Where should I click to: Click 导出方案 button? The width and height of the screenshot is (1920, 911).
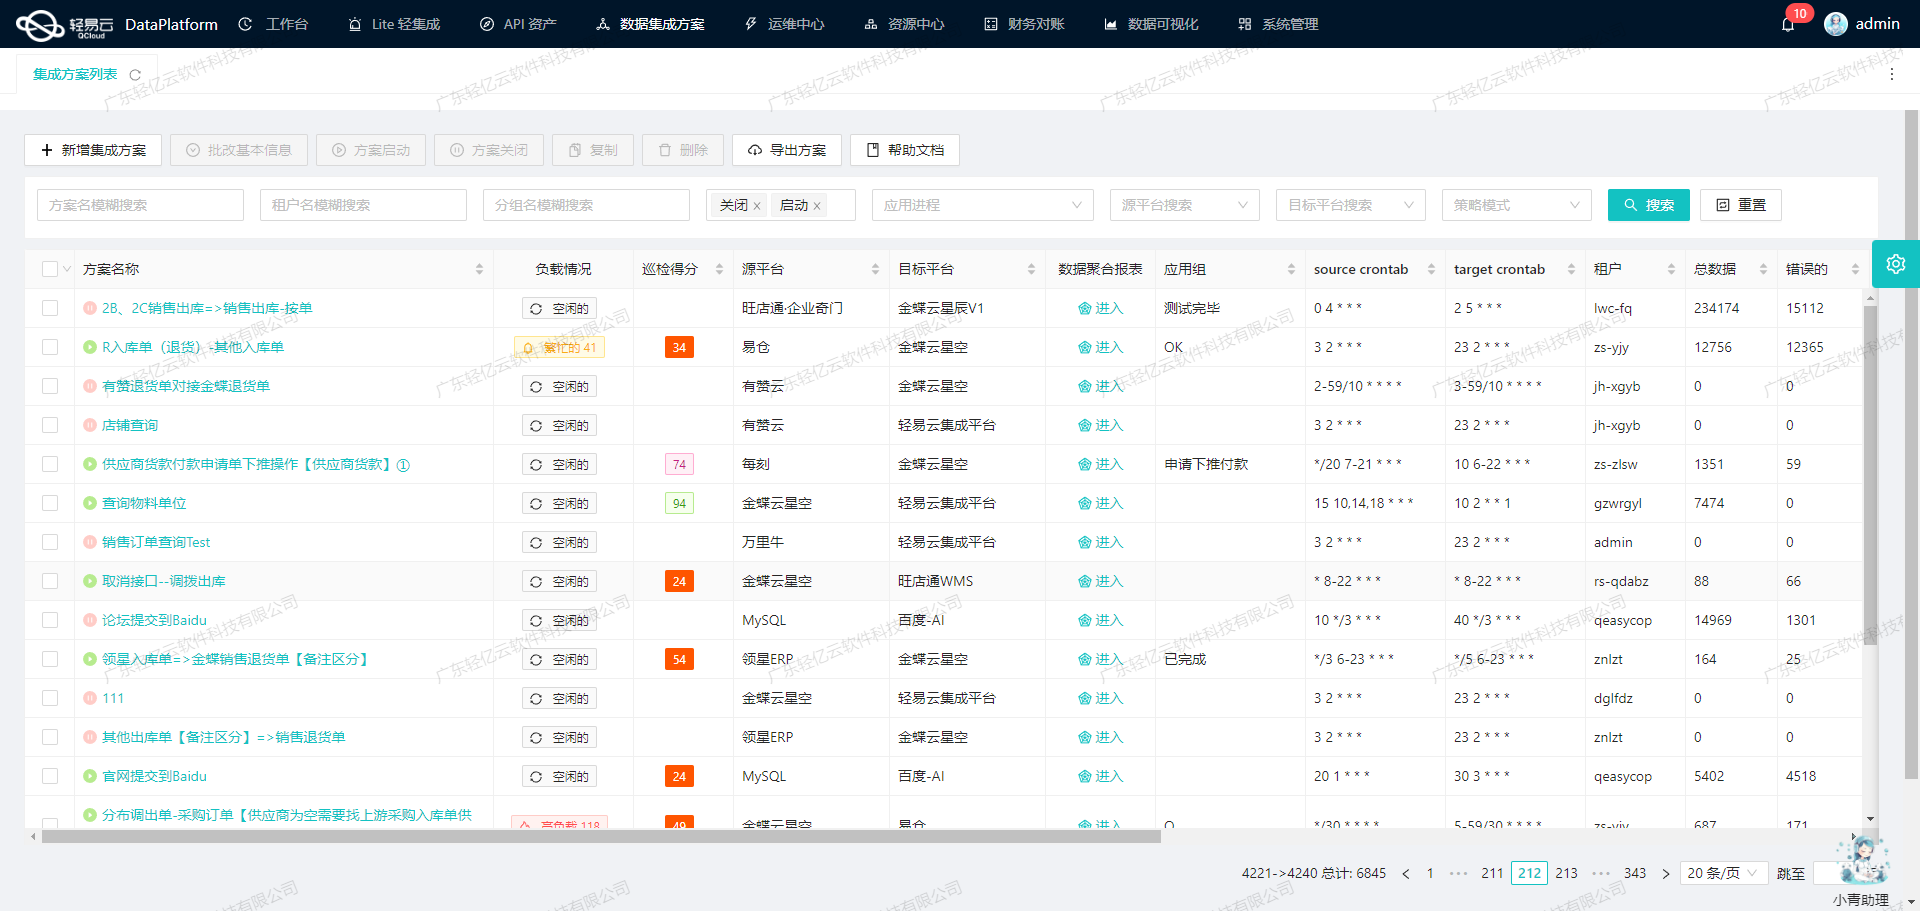click(x=787, y=150)
